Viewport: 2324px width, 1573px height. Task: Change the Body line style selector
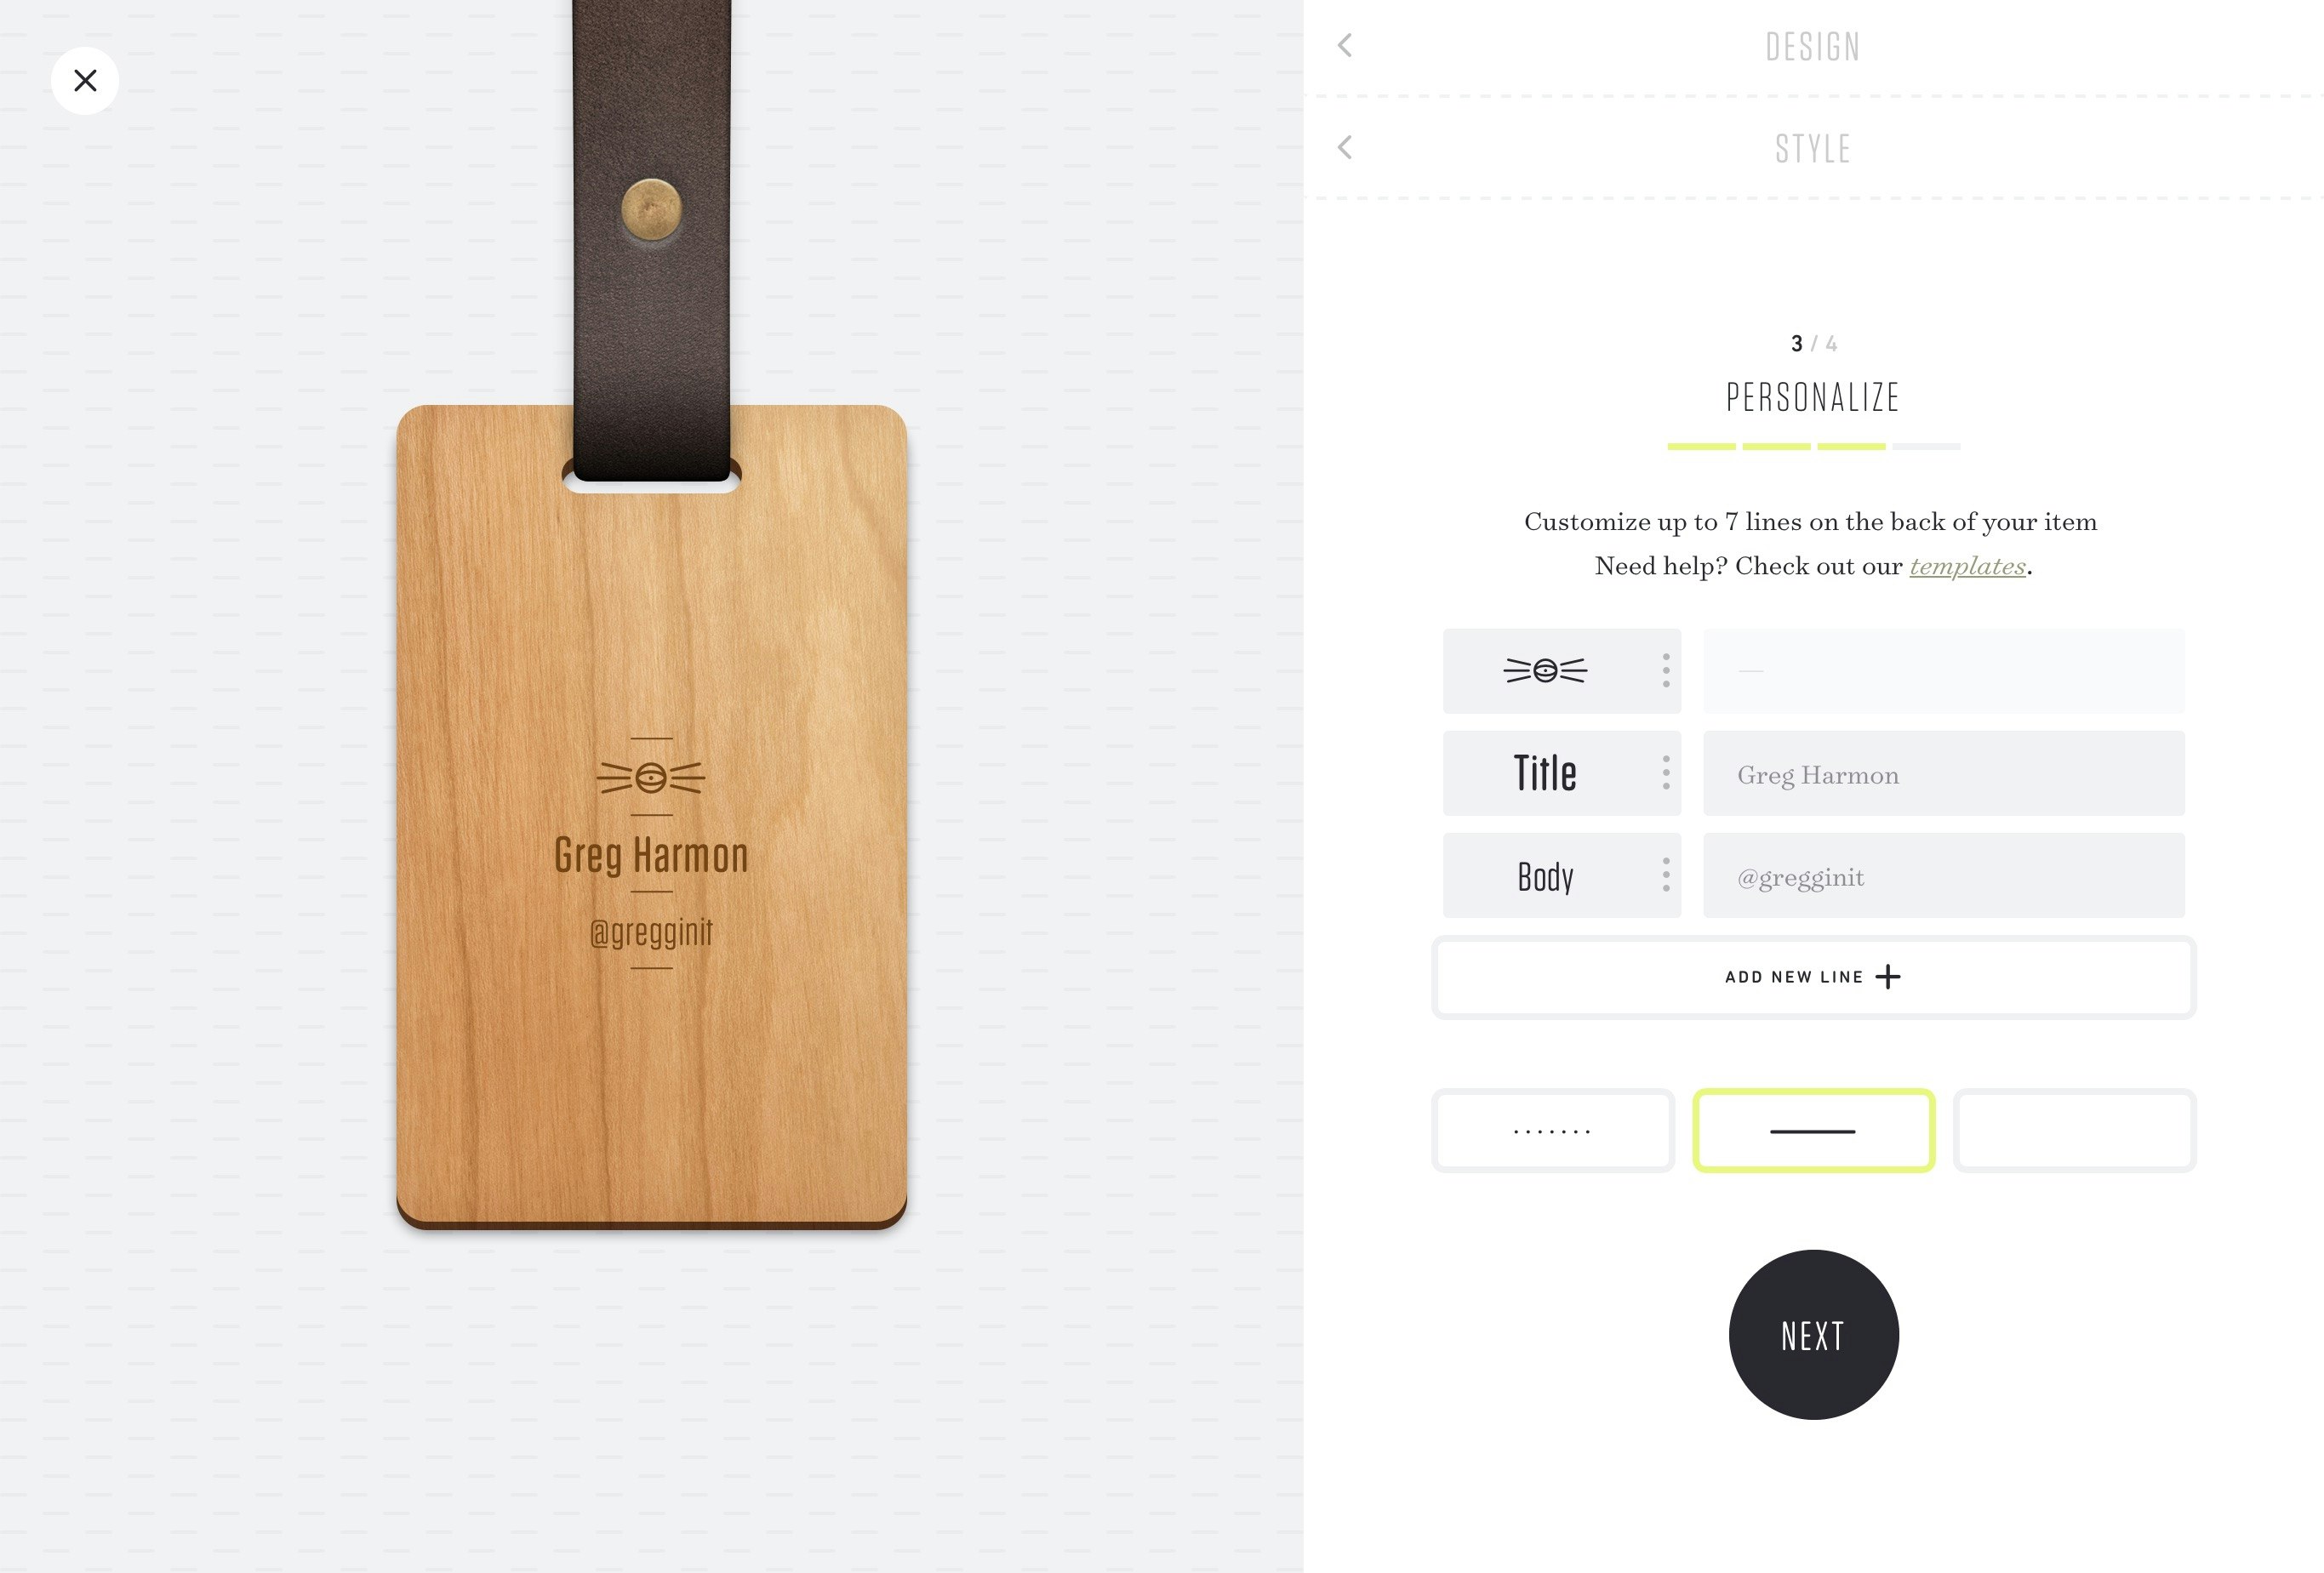pos(1545,875)
